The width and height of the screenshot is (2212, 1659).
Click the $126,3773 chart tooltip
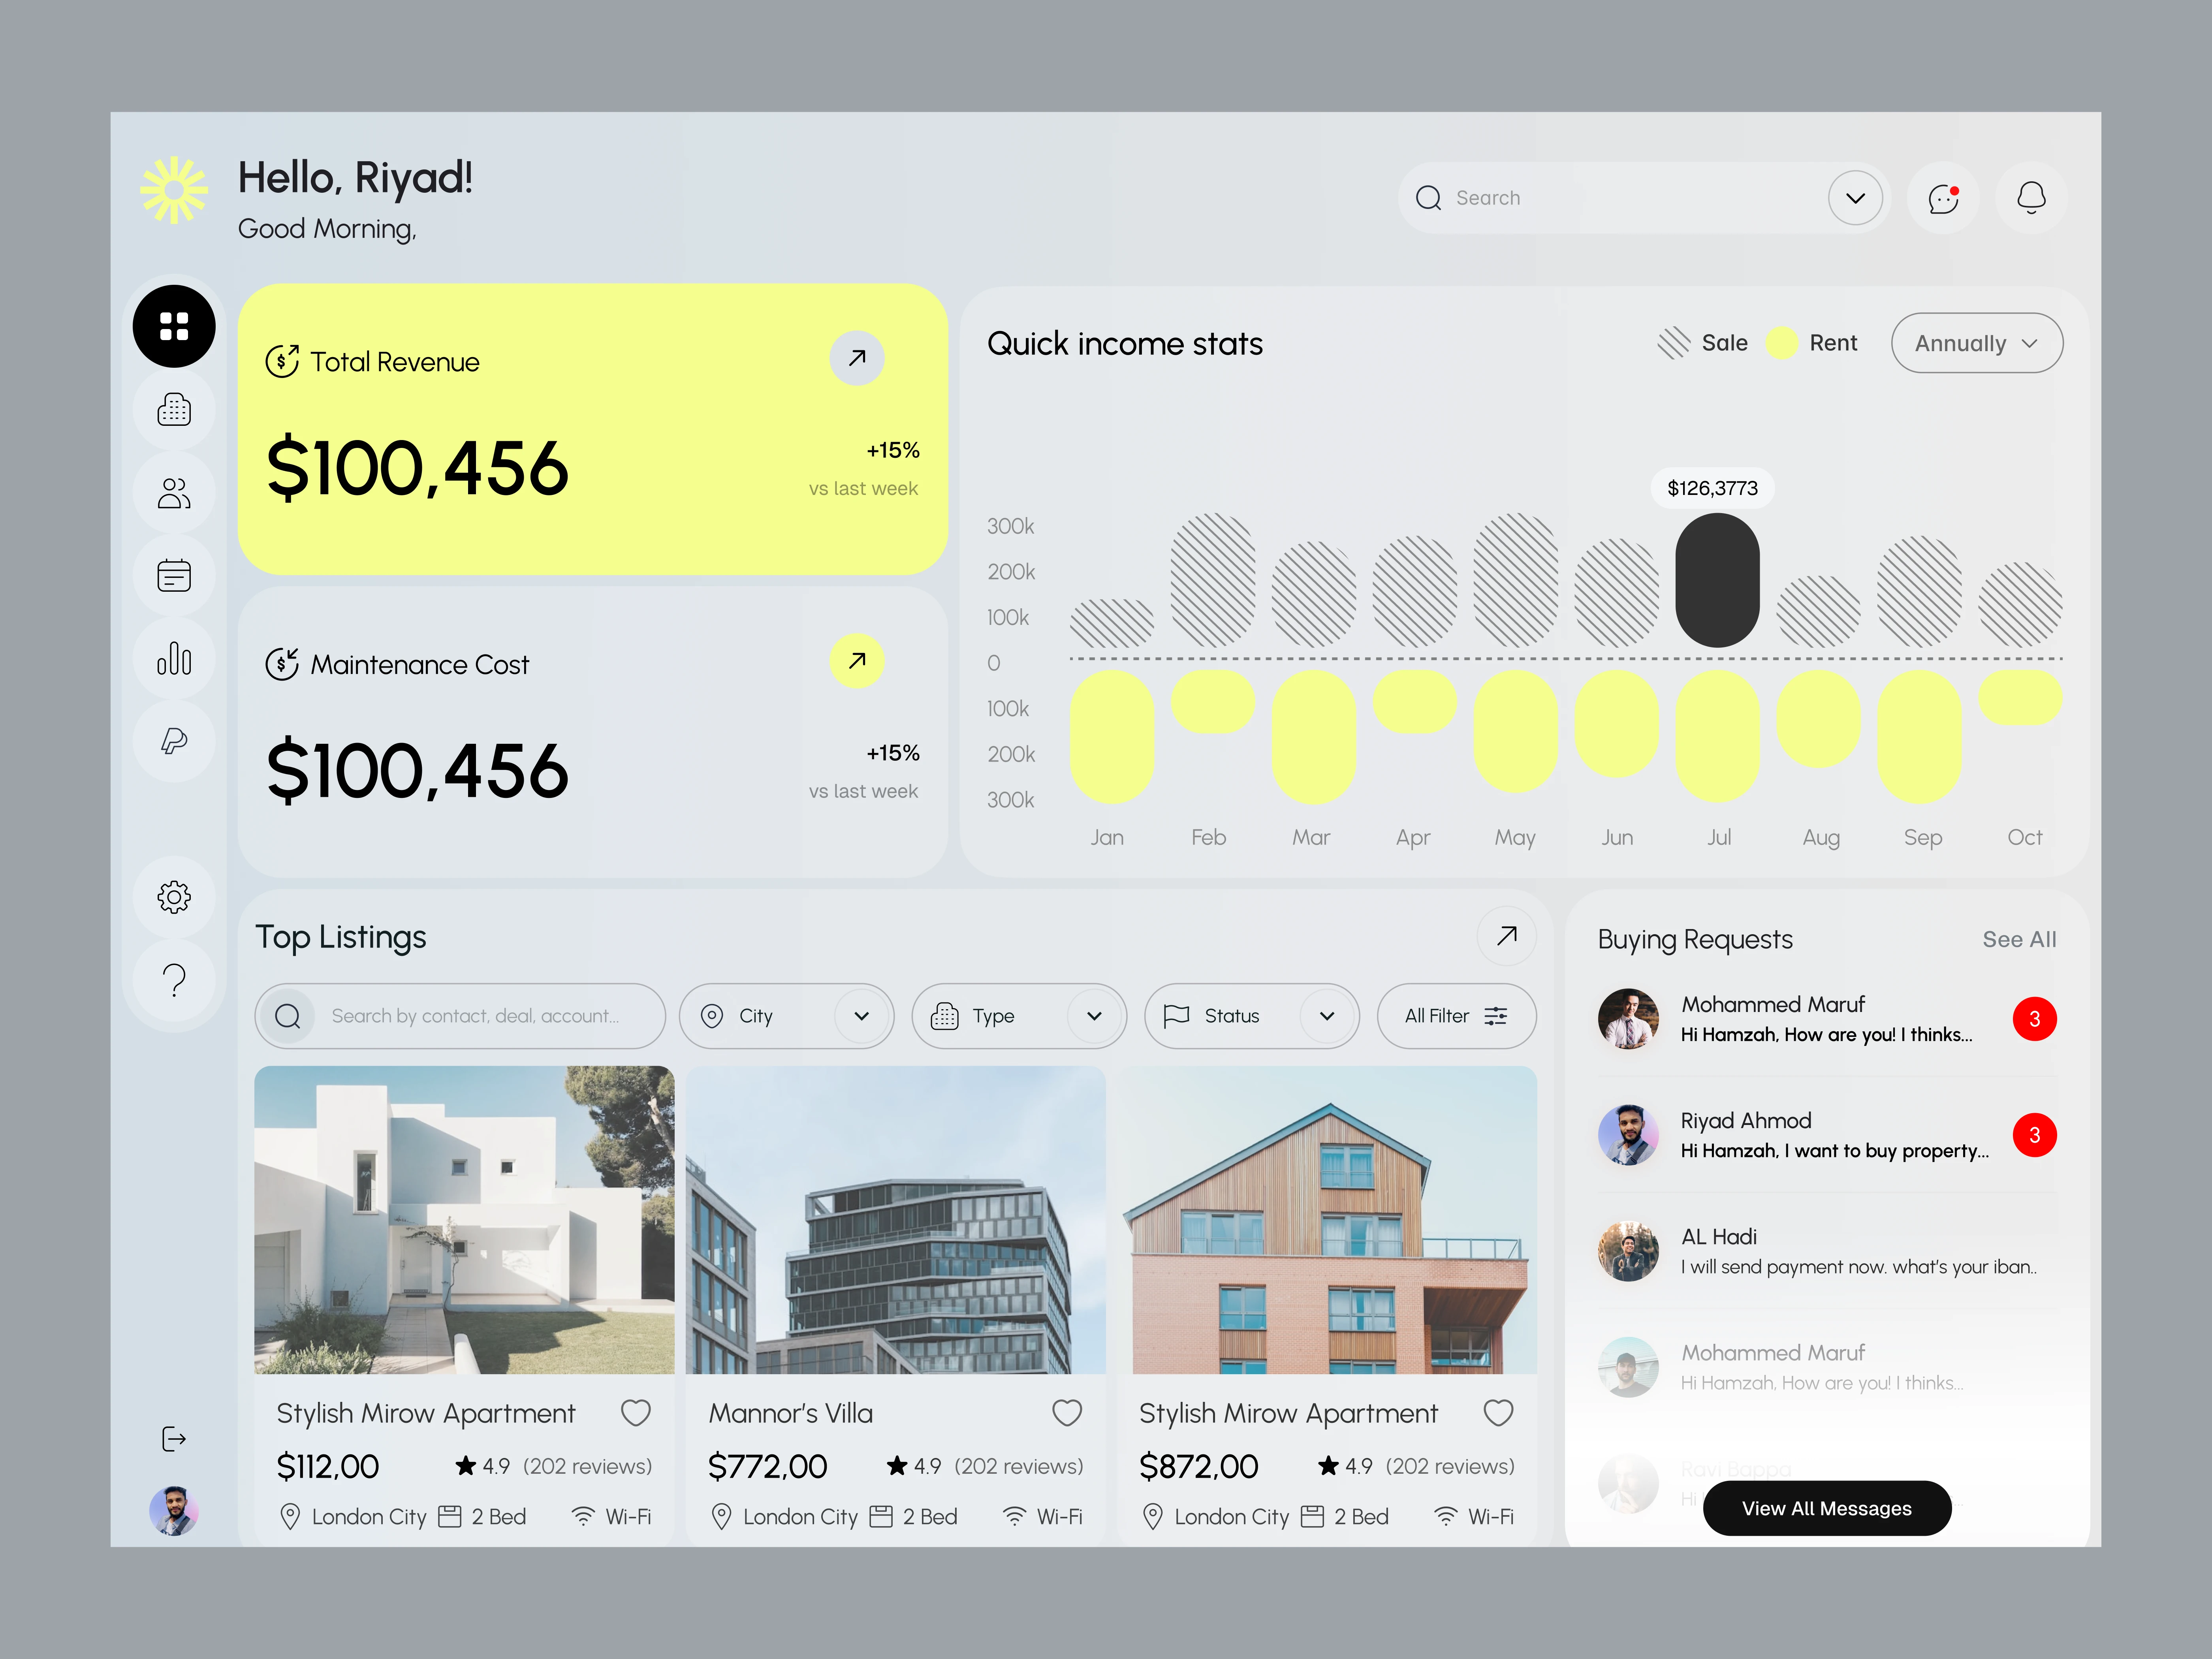tap(1712, 488)
